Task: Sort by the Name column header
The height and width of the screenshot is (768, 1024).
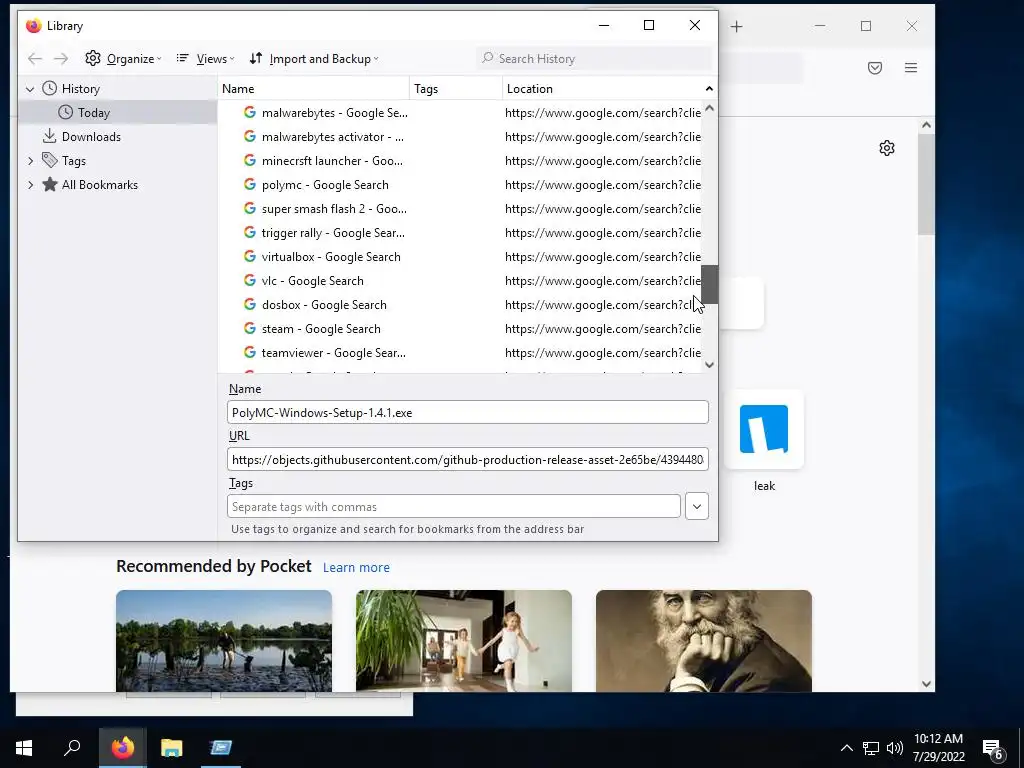Action: [x=313, y=89]
